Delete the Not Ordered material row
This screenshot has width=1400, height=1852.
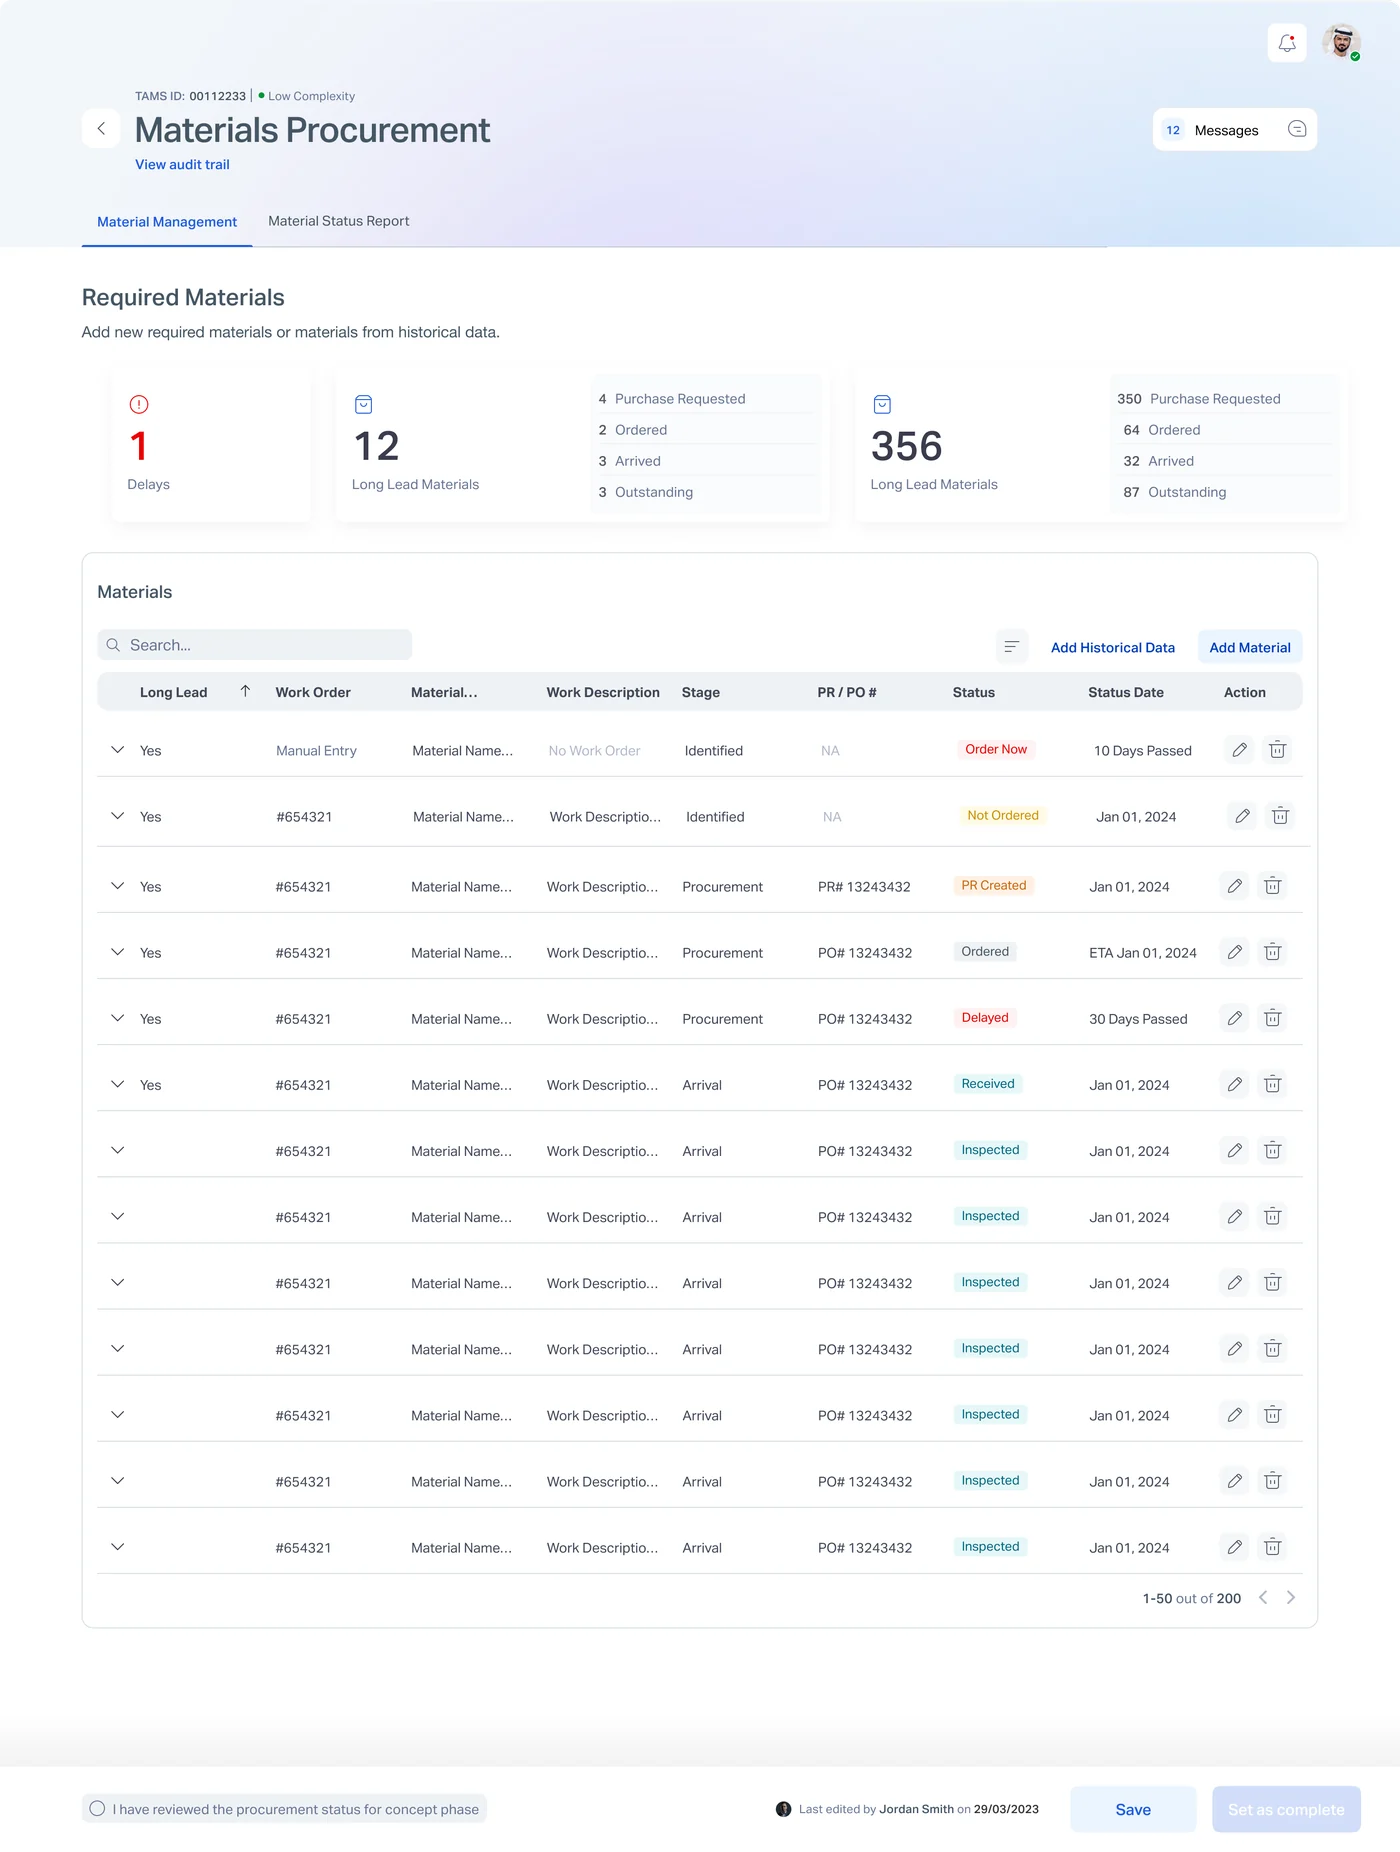(1280, 816)
